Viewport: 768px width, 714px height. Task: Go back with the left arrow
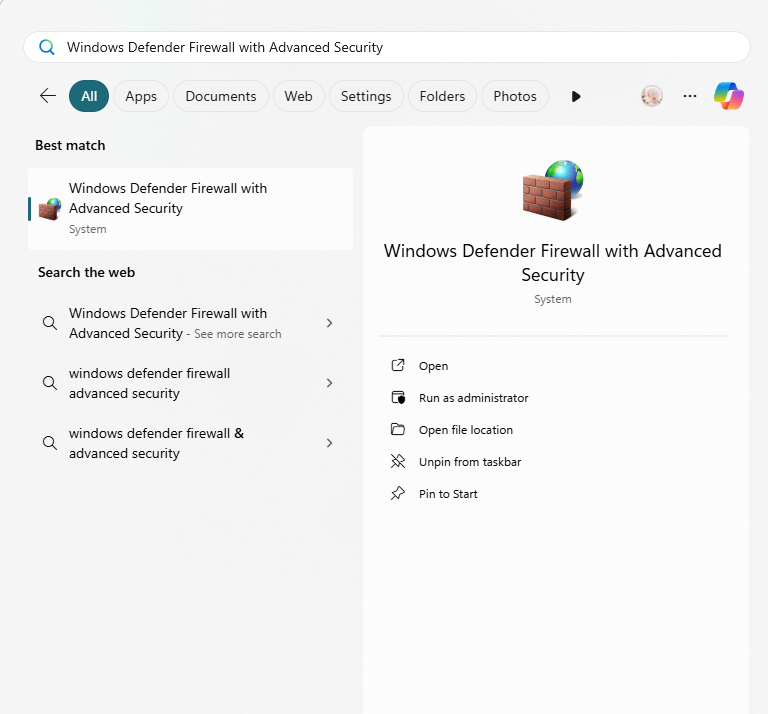pos(48,96)
